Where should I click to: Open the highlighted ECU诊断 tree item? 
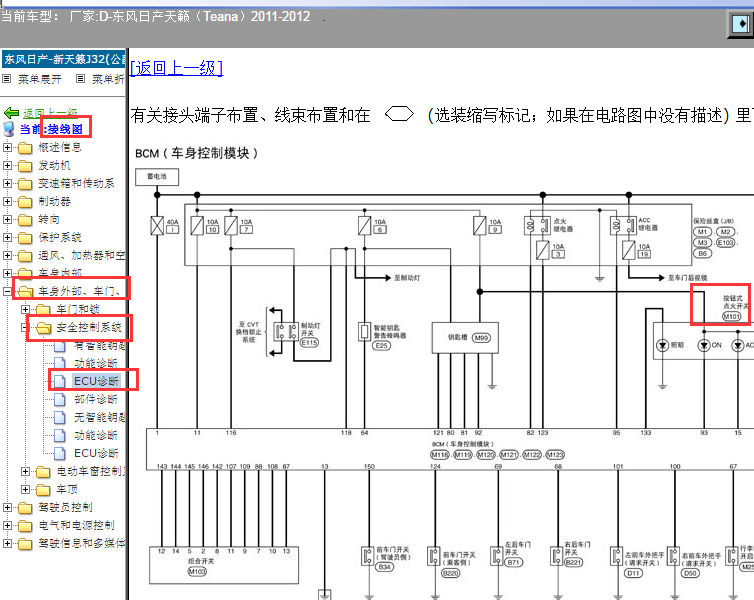click(96, 381)
